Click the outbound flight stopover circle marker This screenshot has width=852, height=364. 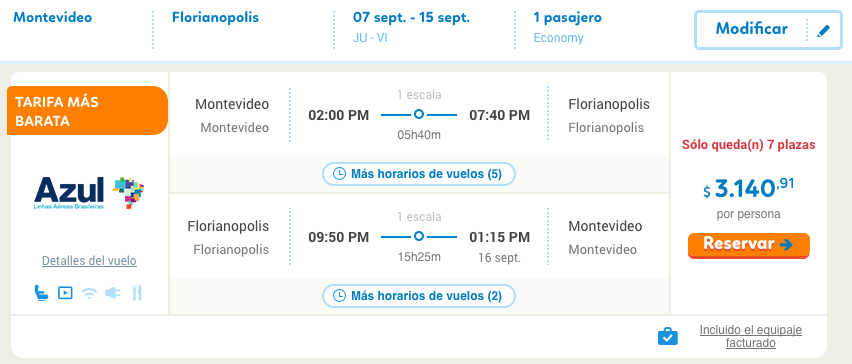tap(418, 115)
